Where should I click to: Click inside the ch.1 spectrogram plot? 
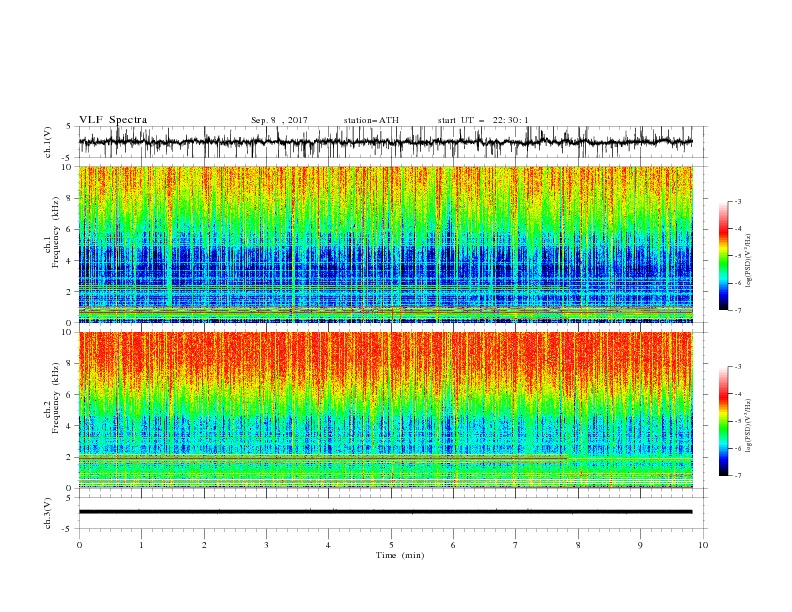pyautogui.click(x=386, y=244)
